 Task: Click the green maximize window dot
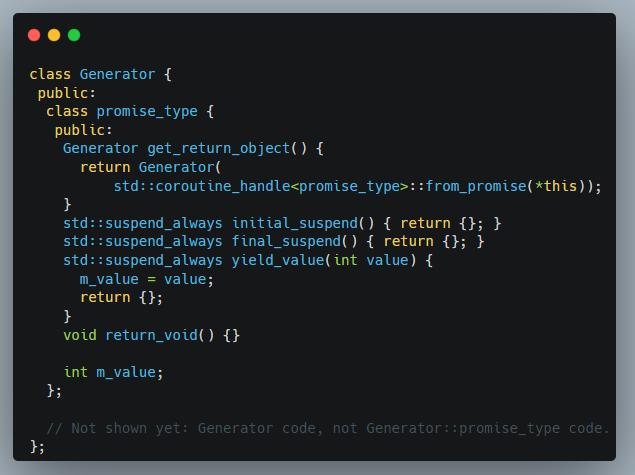74,35
